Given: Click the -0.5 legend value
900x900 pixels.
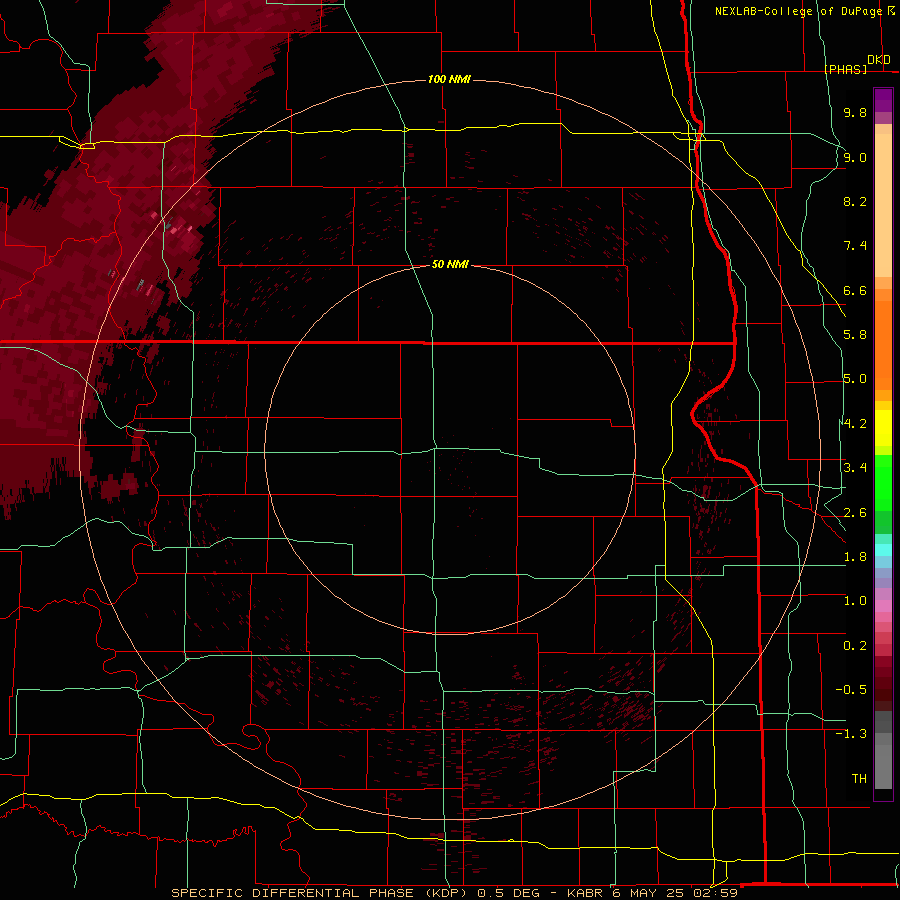Looking at the screenshot, I should [x=851, y=690].
